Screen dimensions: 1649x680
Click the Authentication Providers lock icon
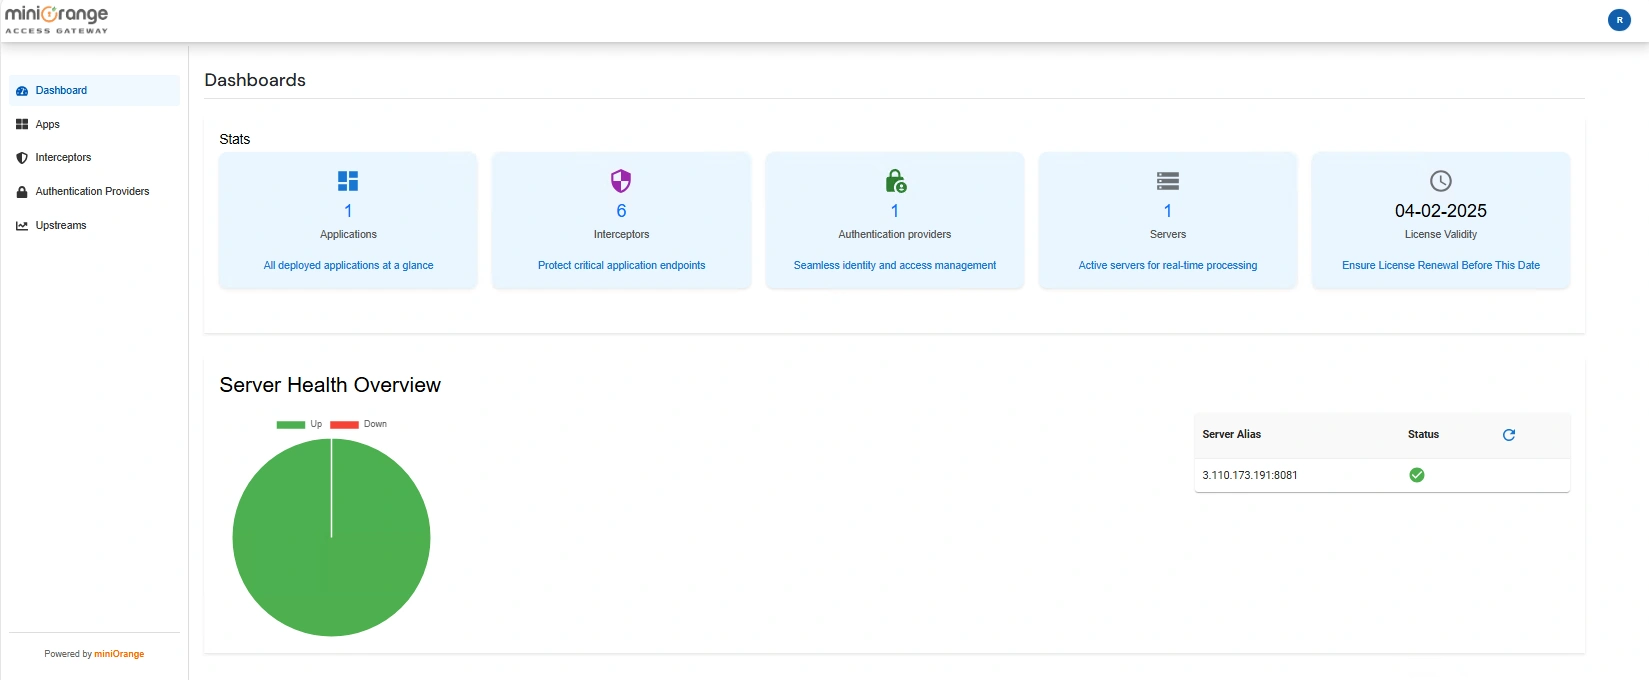pos(22,192)
